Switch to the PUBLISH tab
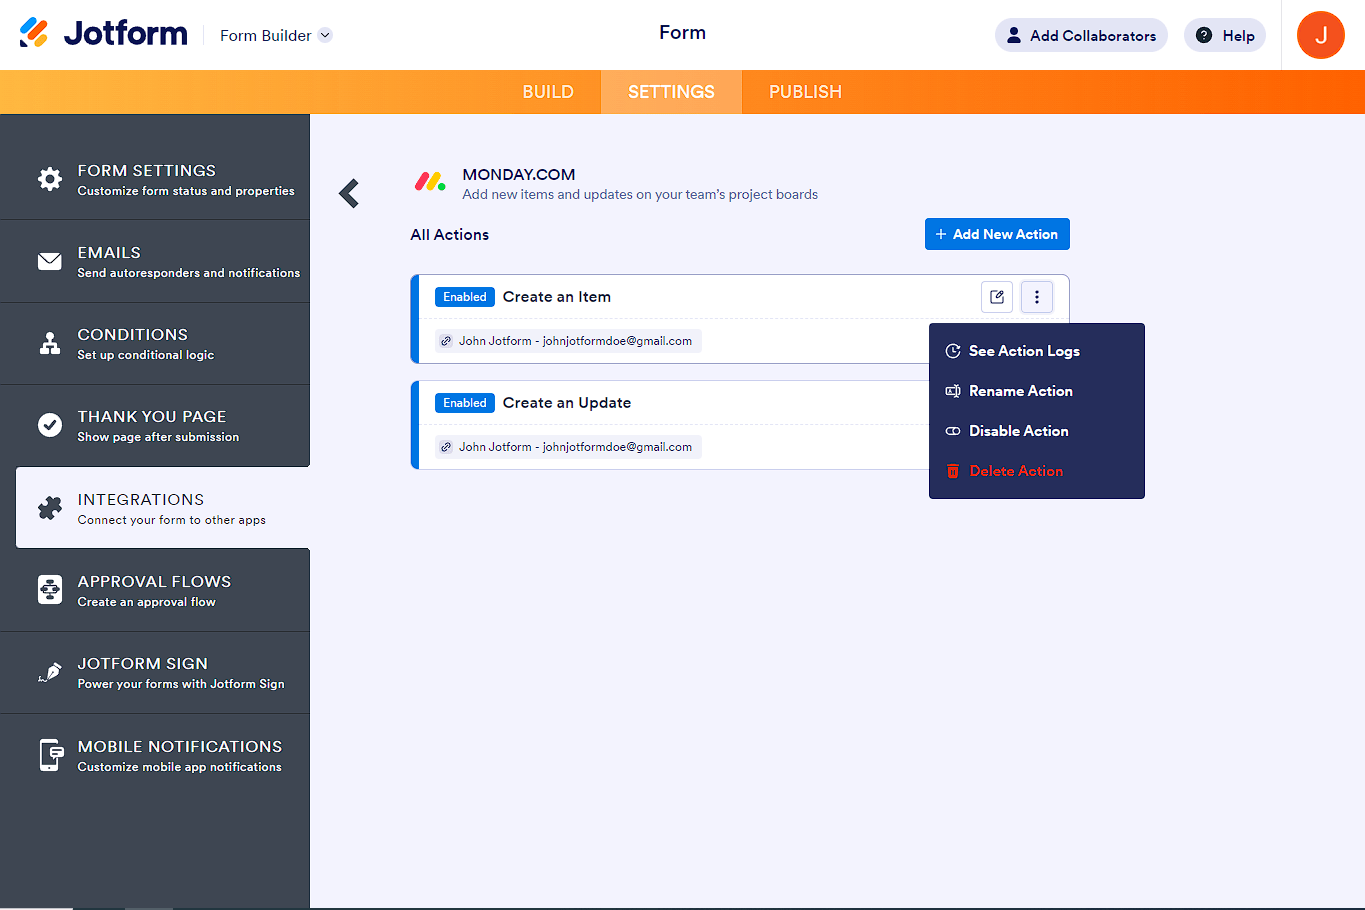Viewport: 1365px width, 910px height. click(x=805, y=92)
